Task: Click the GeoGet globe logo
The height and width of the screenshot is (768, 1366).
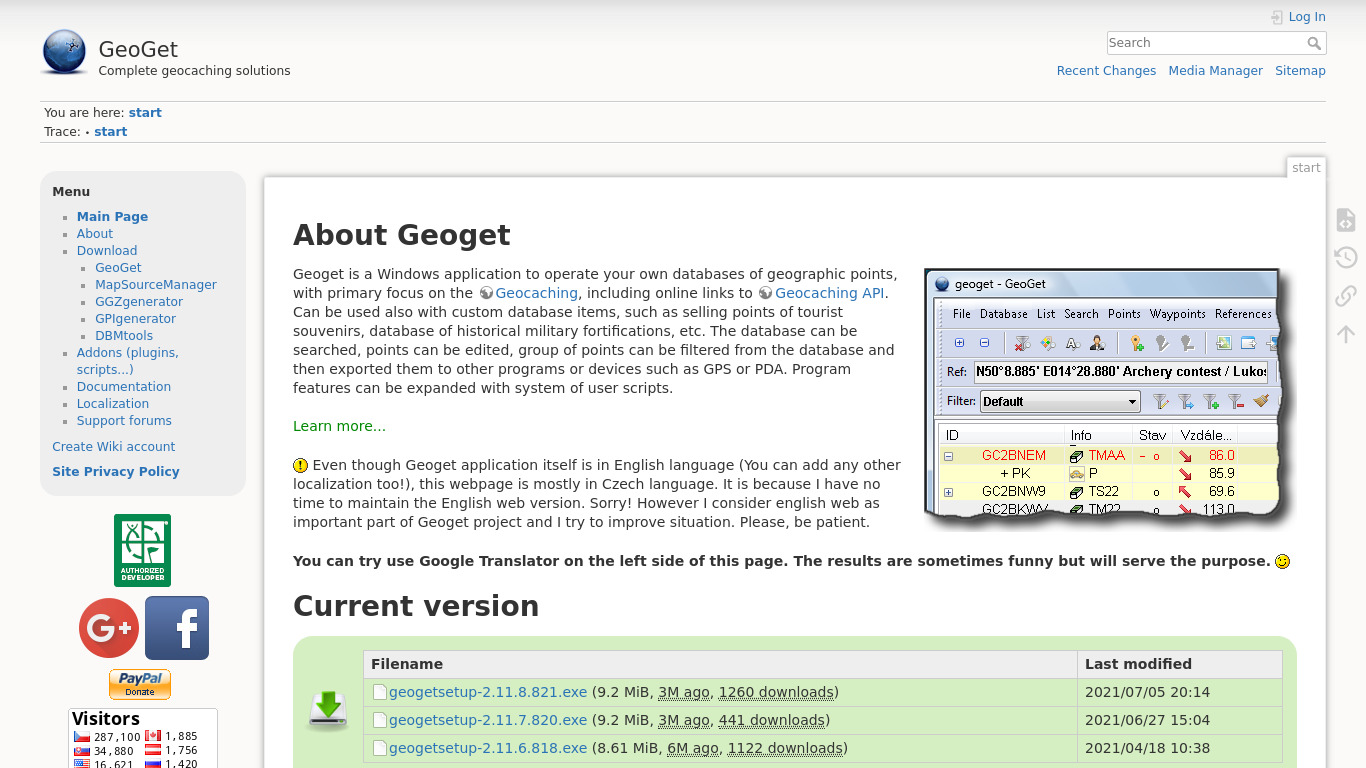Action: tap(64, 52)
